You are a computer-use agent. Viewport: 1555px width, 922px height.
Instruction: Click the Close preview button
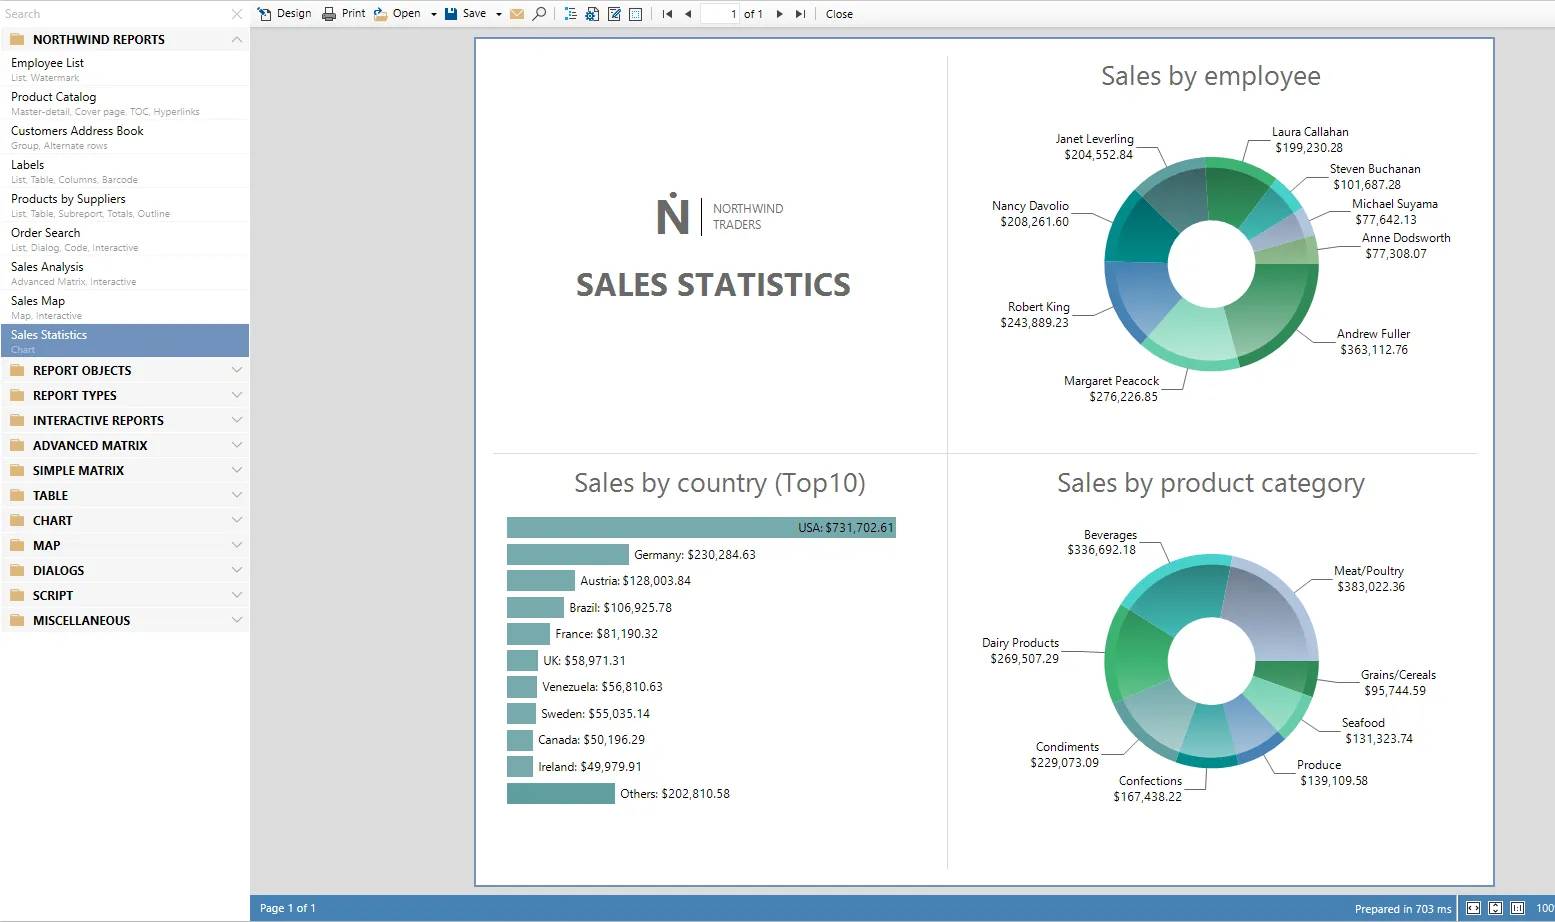[839, 14]
